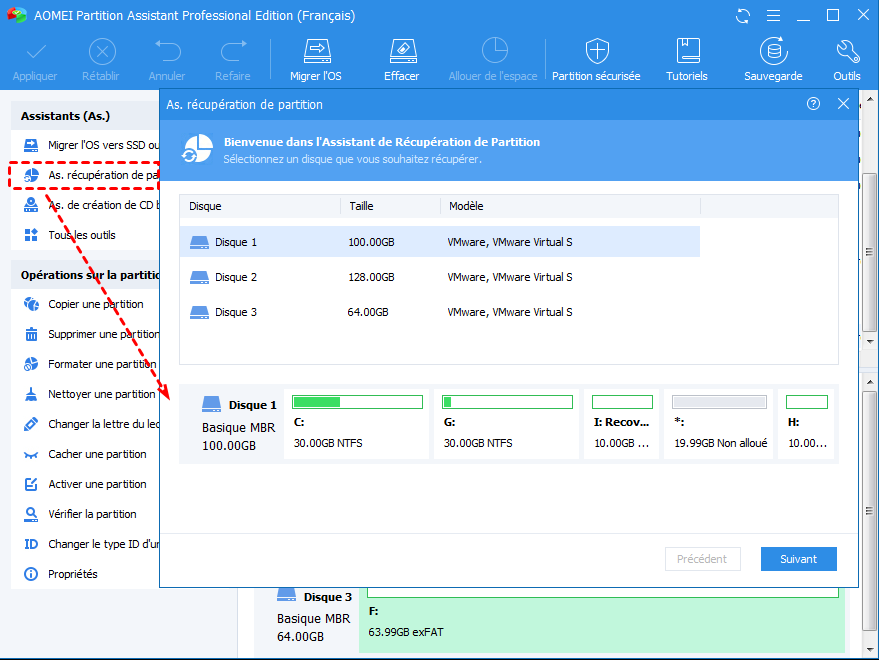
Task: Open Partition sécurisée shield icon
Action: 597,51
